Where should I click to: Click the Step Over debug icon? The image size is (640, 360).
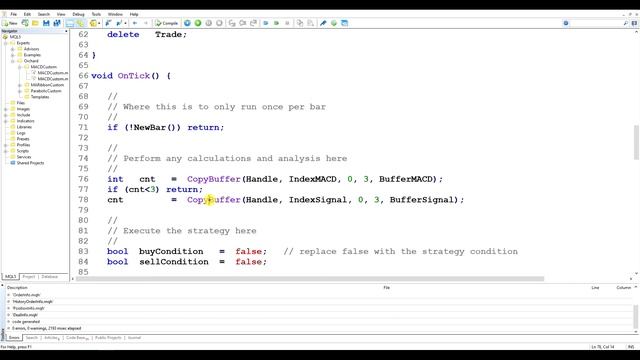(242, 23)
